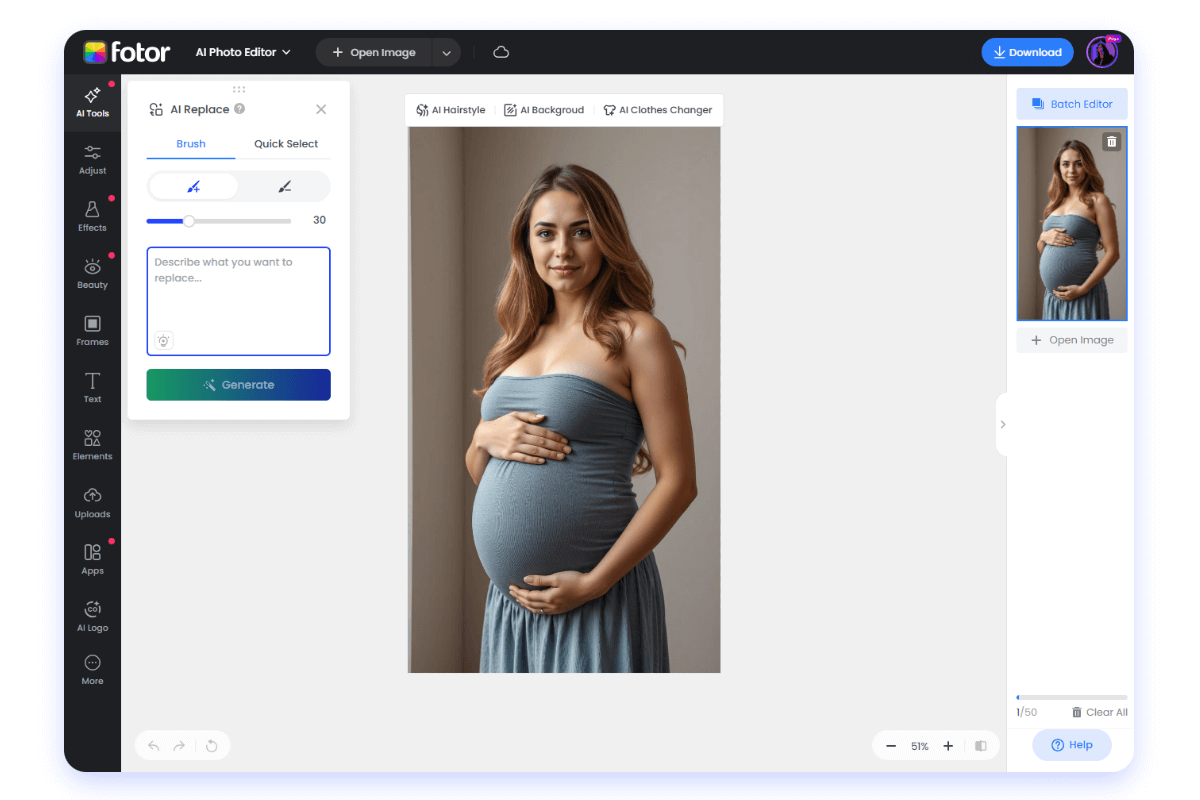
Task: Click the Download button
Action: tap(1027, 52)
